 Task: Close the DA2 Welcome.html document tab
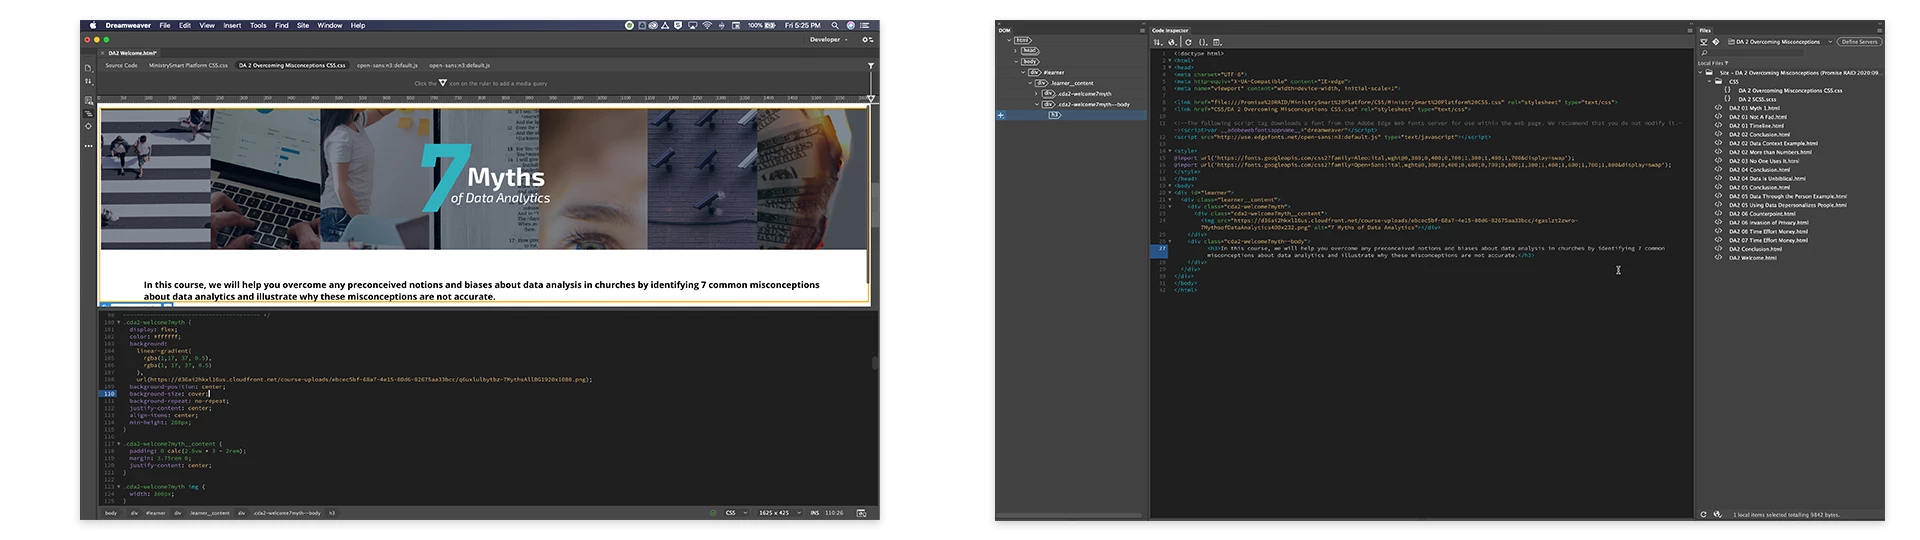[x=102, y=53]
